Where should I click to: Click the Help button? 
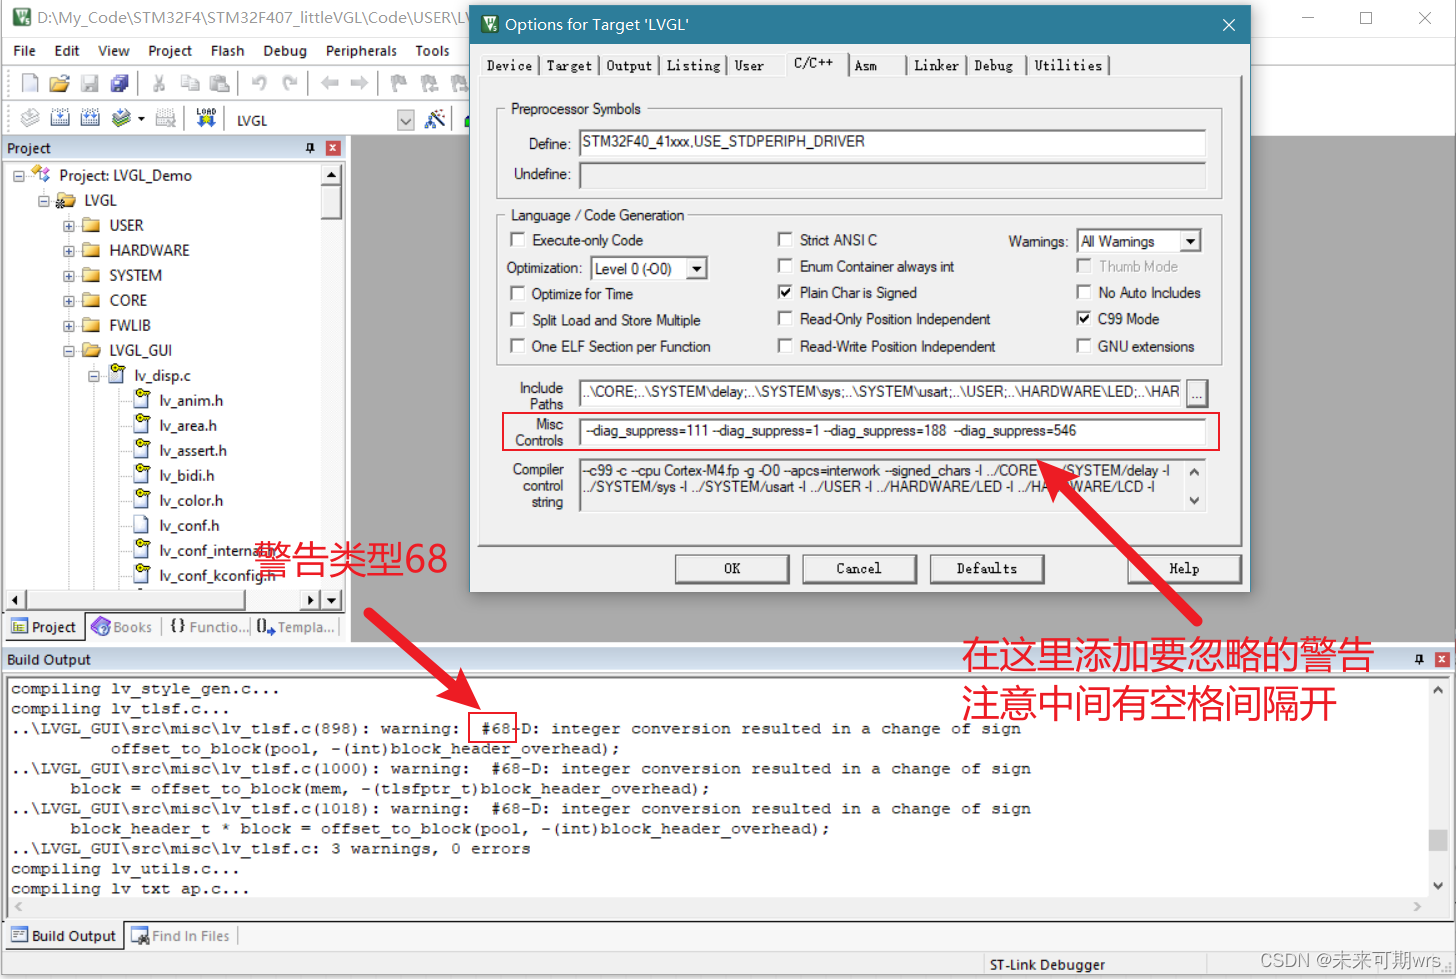[x=1184, y=568]
